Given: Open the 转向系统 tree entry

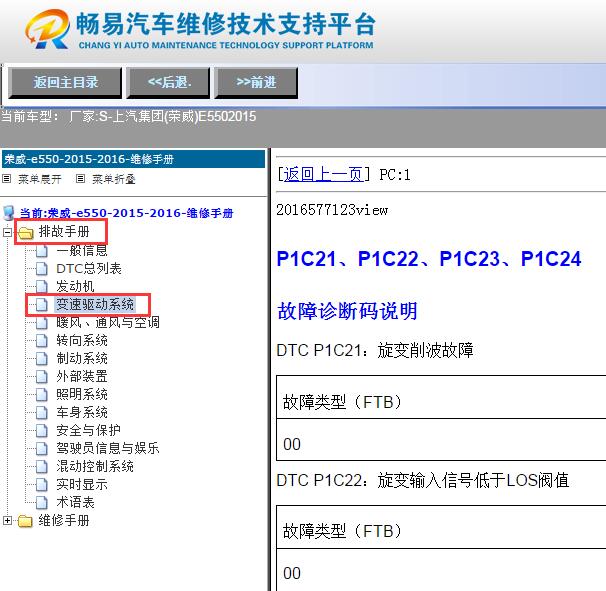Looking at the screenshot, I should click(82, 341).
